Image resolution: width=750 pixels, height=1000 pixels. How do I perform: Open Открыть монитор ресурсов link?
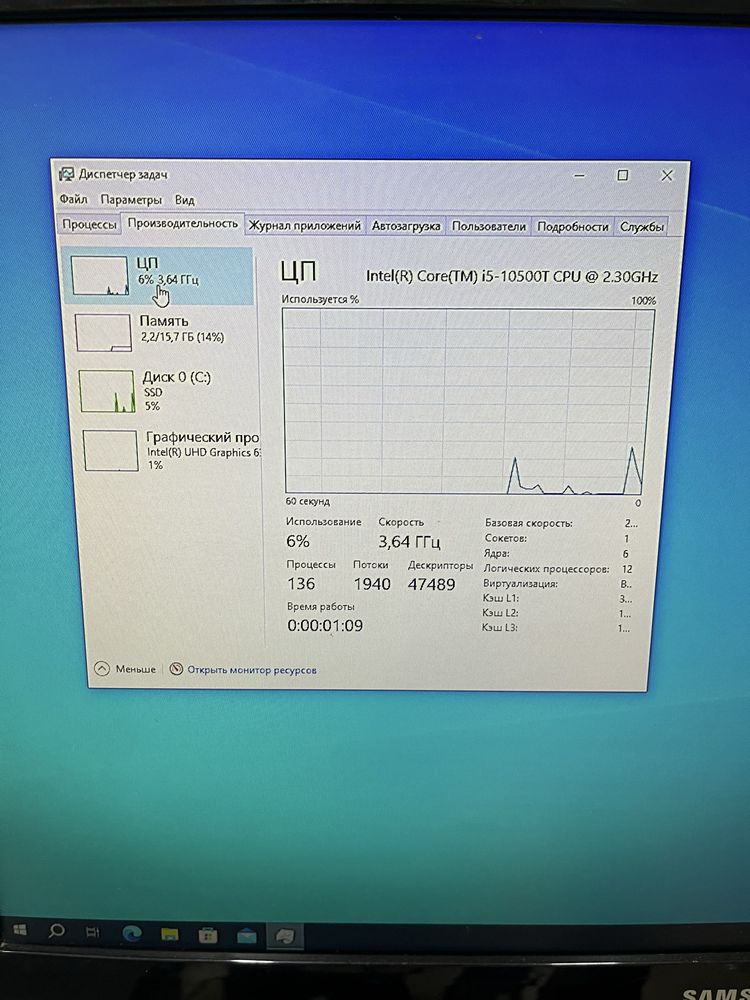[251, 670]
